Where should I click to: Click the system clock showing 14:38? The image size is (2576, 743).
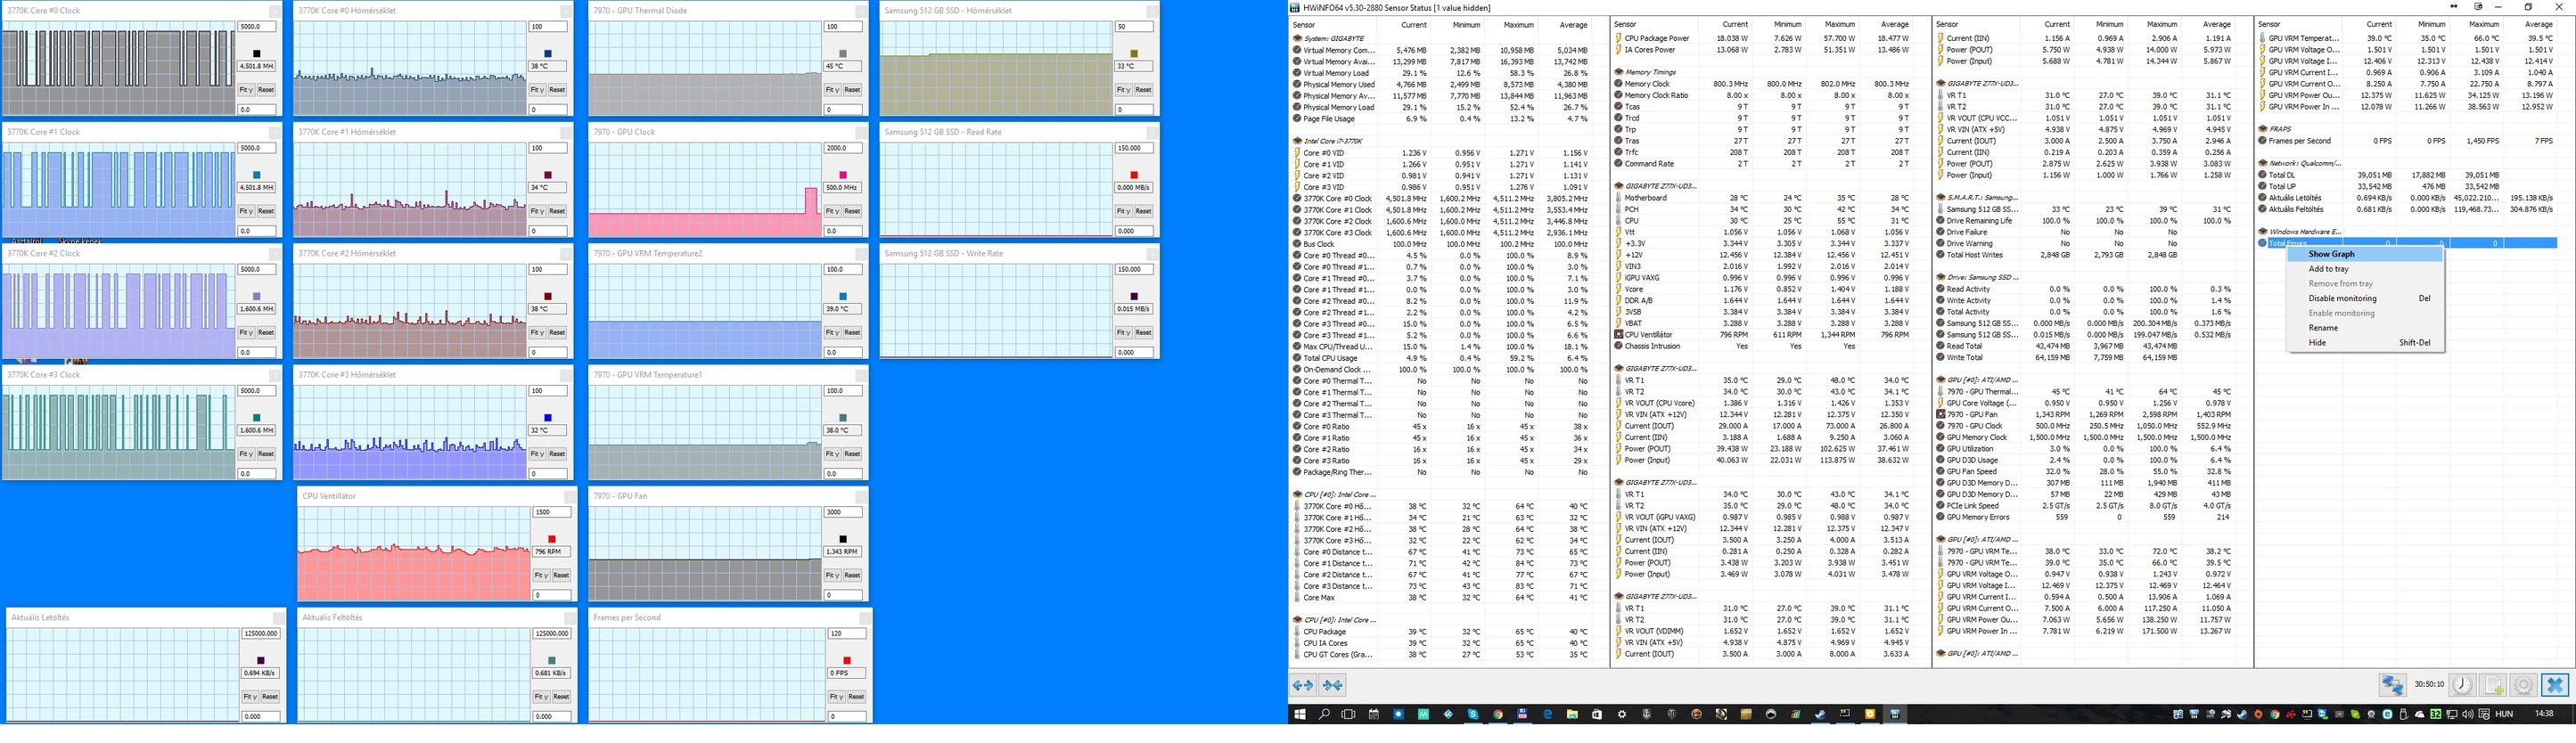pyautogui.click(x=2545, y=714)
